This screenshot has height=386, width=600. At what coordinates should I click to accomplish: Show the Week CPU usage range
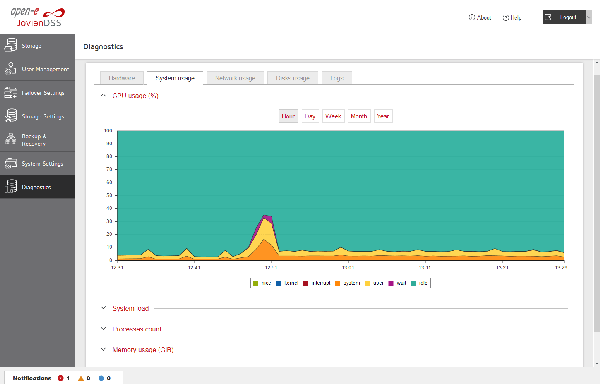click(333, 116)
